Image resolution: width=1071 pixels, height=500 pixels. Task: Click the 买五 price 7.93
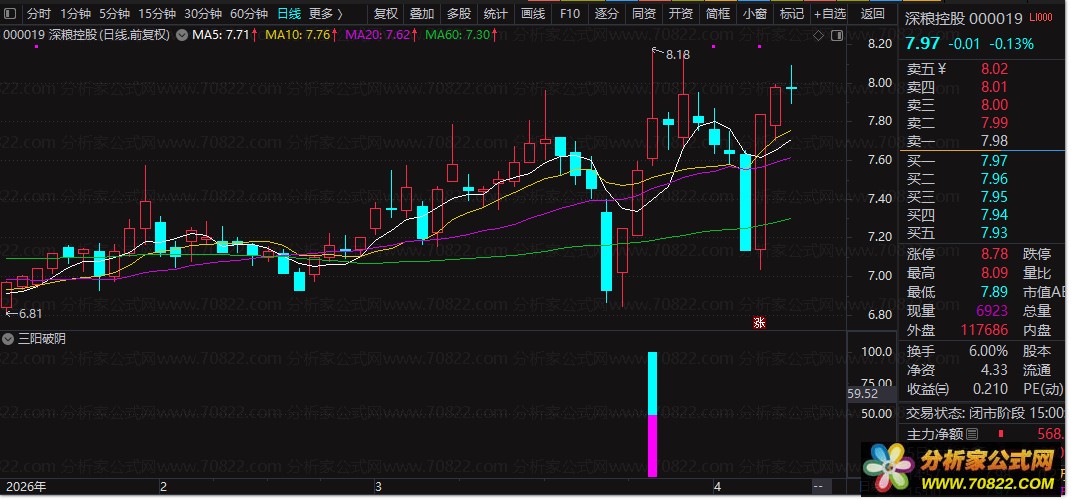point(994,233)
